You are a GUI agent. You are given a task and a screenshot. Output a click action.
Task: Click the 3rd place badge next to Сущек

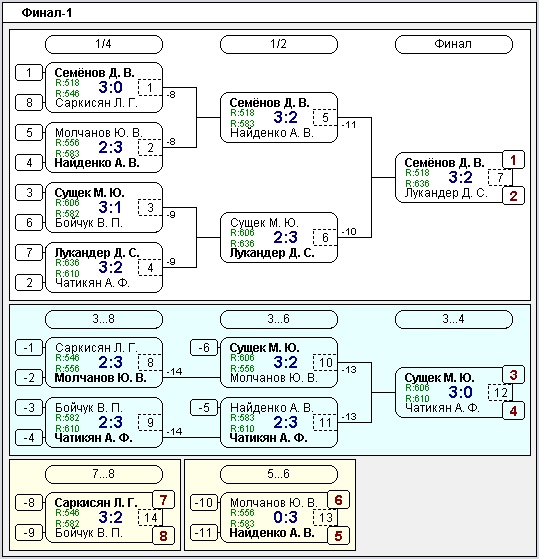point(513,375)
